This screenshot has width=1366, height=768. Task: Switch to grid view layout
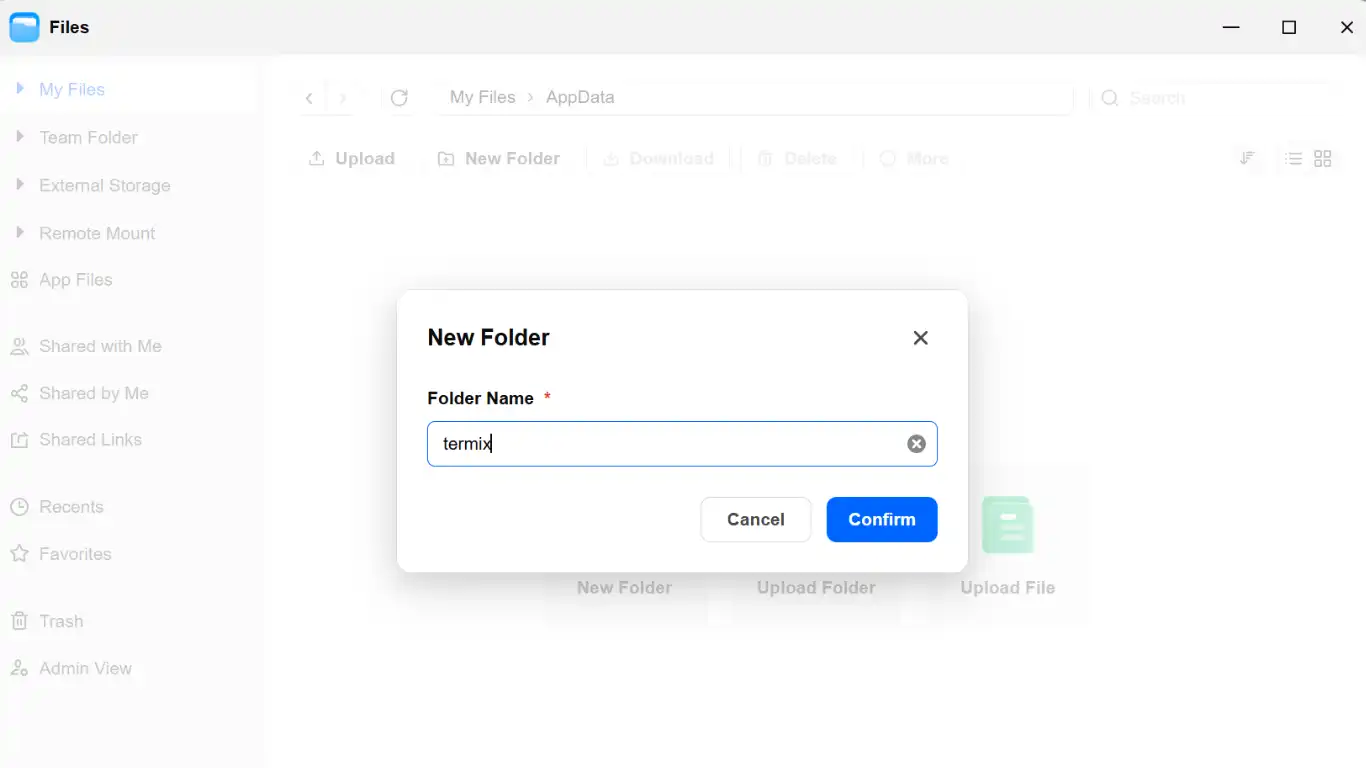pyautogui.click(x=1323, y=159)
